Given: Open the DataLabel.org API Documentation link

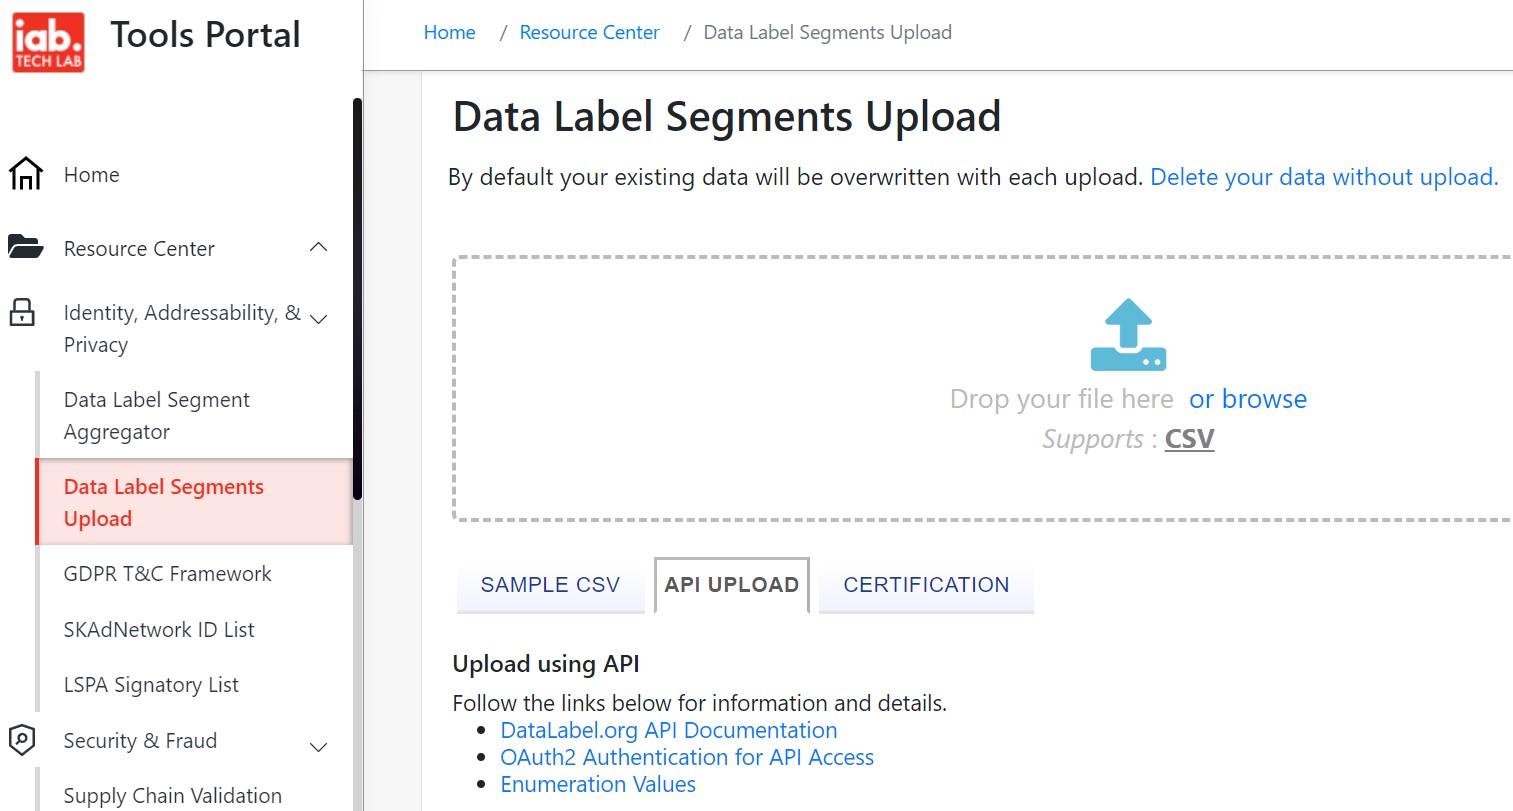Looking at the screenshot, I should [x=668, y=730].
